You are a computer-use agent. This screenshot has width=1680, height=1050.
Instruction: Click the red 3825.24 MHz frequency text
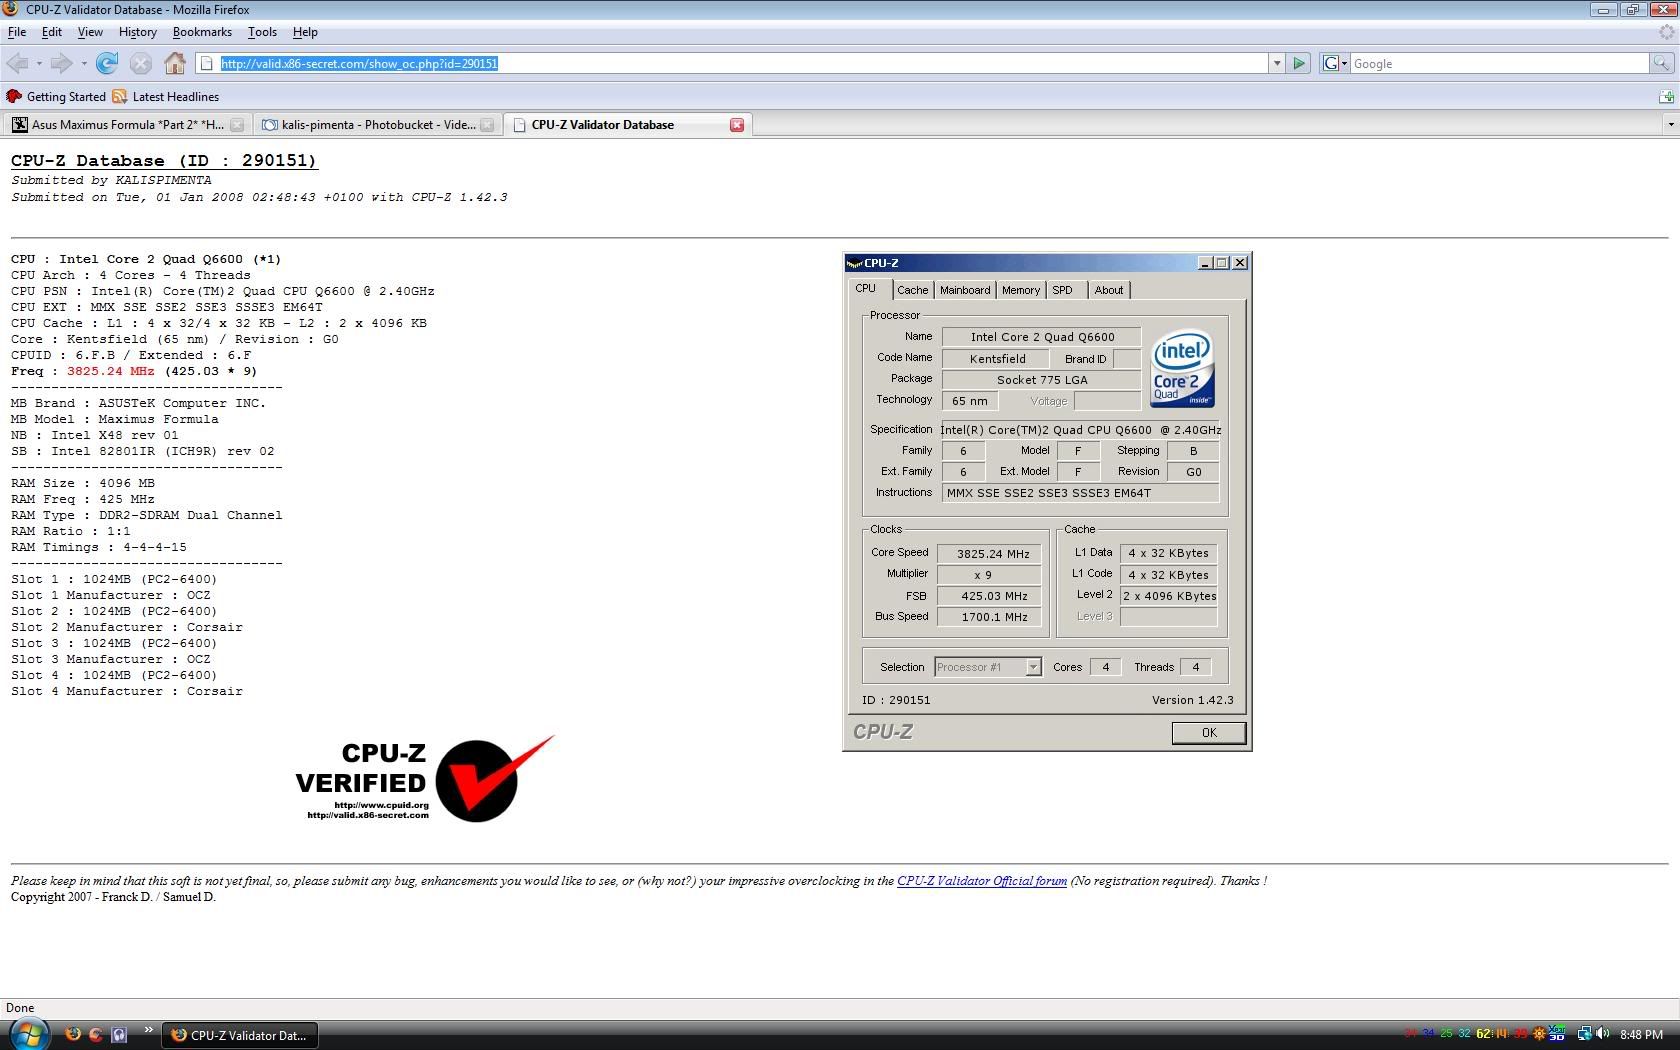point(110,371)
